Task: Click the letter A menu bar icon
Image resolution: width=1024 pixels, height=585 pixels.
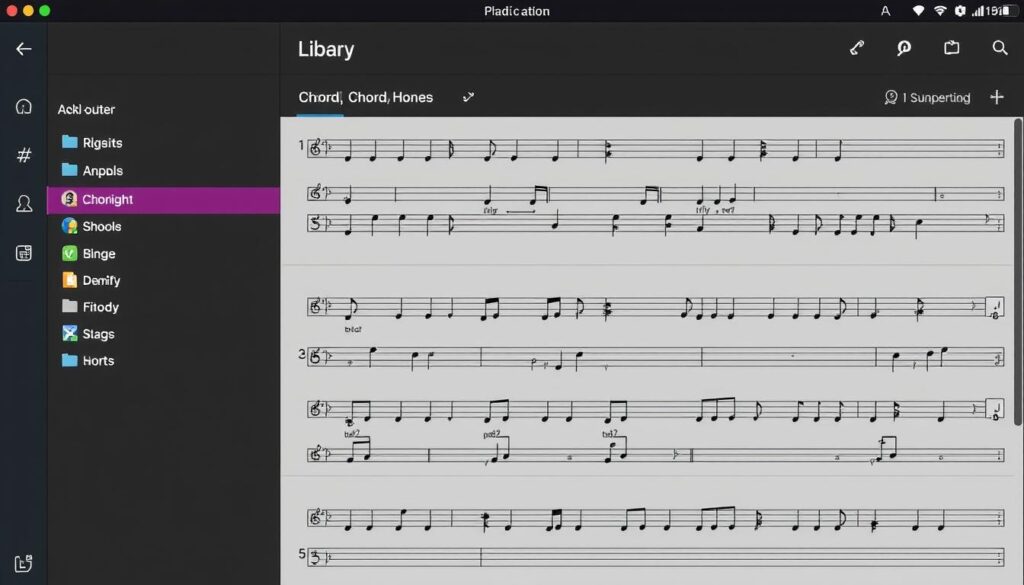Action: (x=886, y=10)
